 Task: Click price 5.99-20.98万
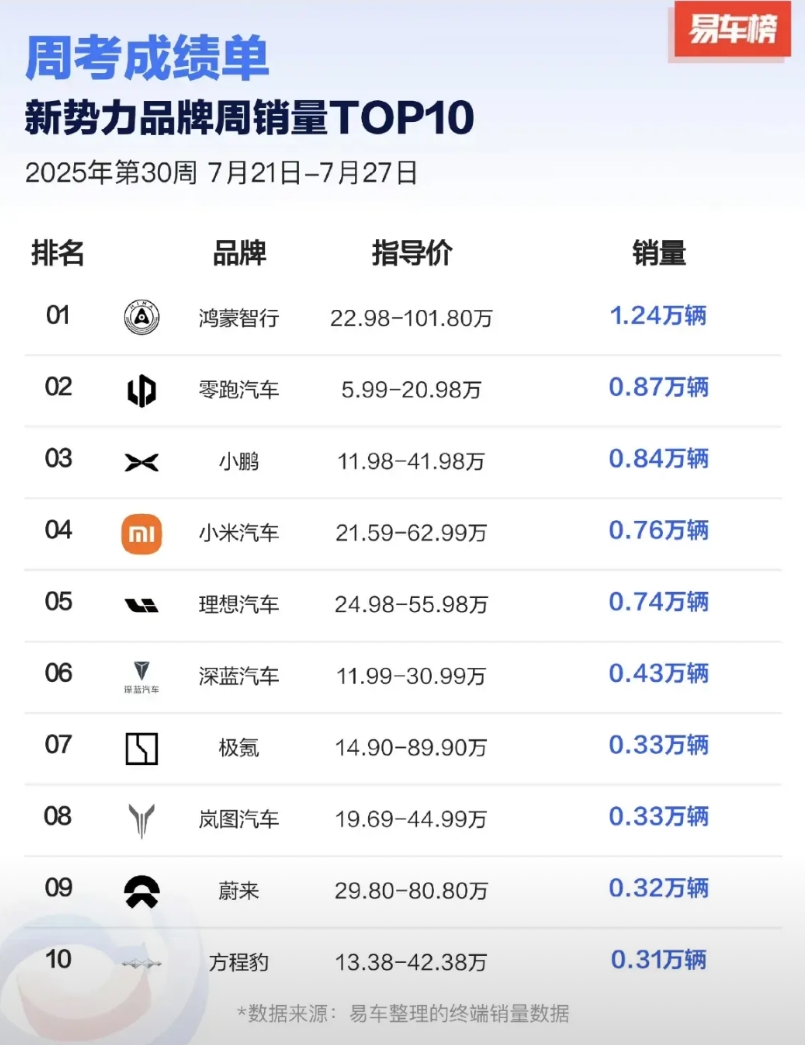(411, 389)
